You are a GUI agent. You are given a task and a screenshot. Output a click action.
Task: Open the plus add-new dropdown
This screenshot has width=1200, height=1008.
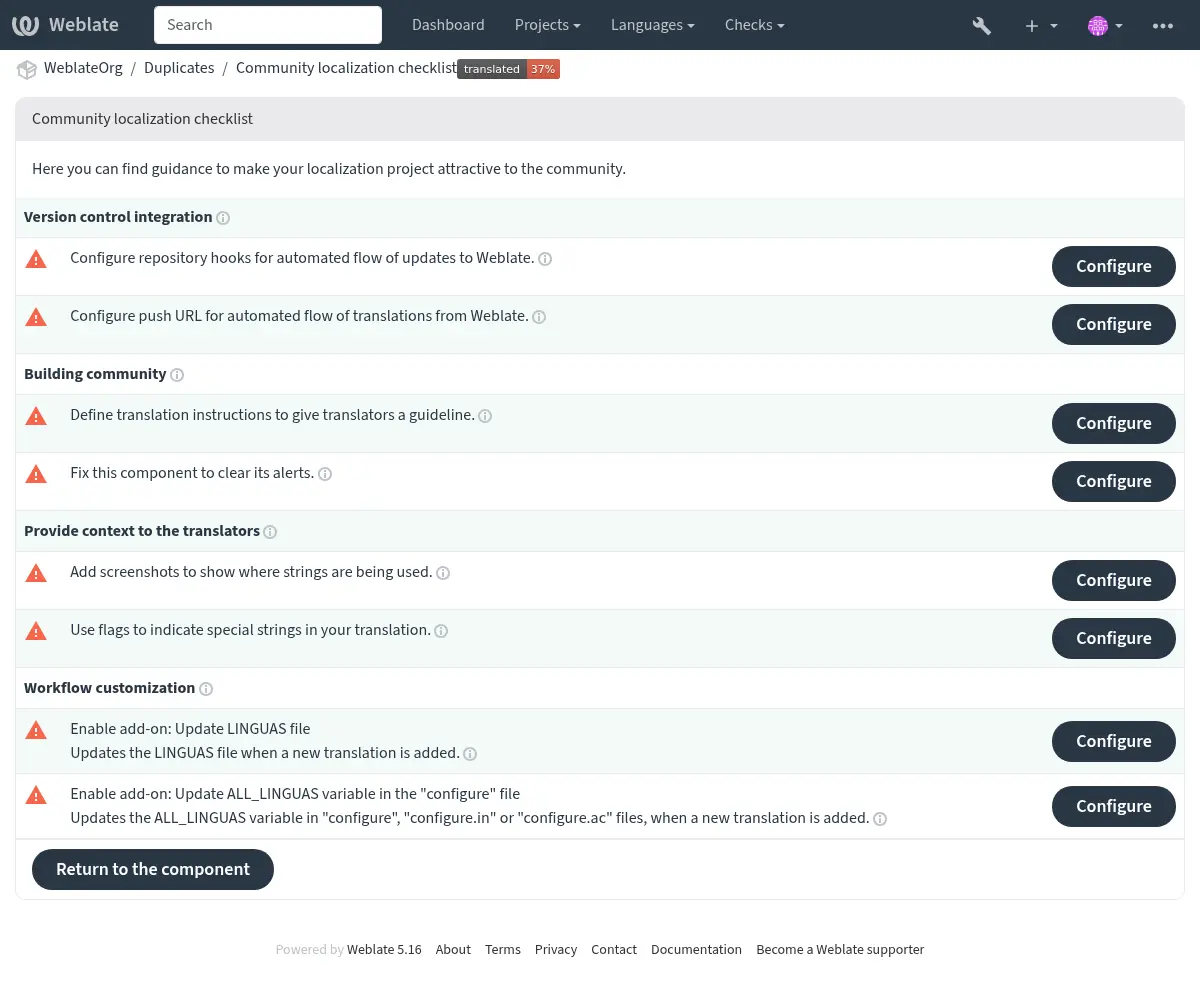(1040, 25)
